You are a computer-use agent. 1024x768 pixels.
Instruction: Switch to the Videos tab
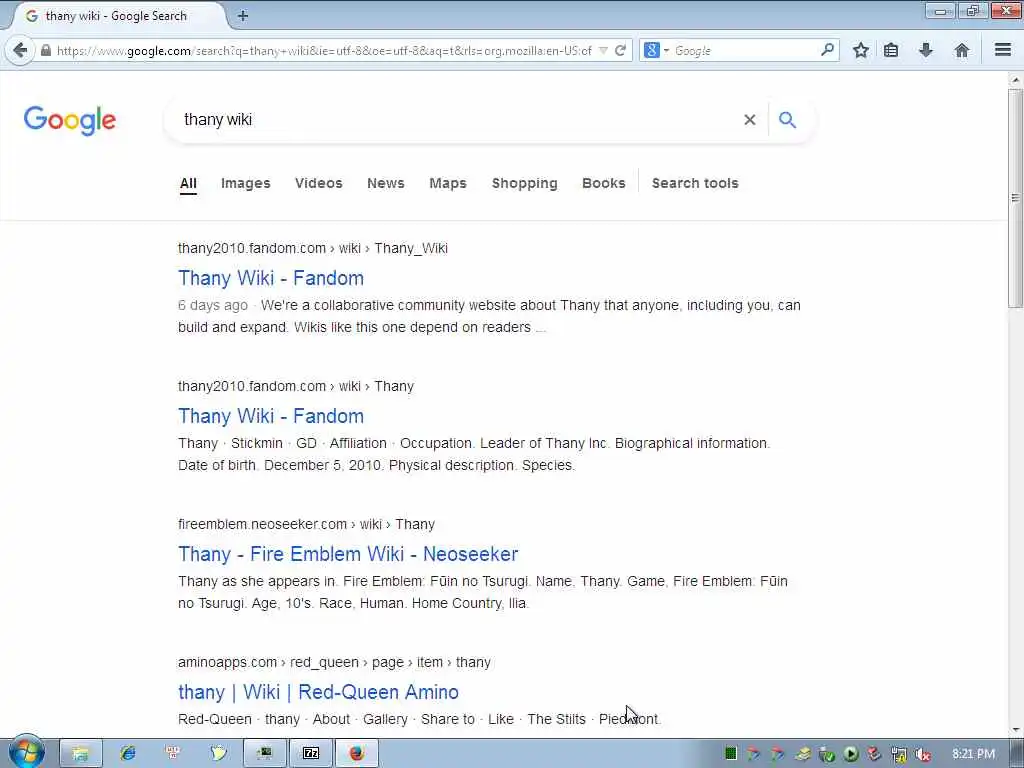tap(319, 184)
